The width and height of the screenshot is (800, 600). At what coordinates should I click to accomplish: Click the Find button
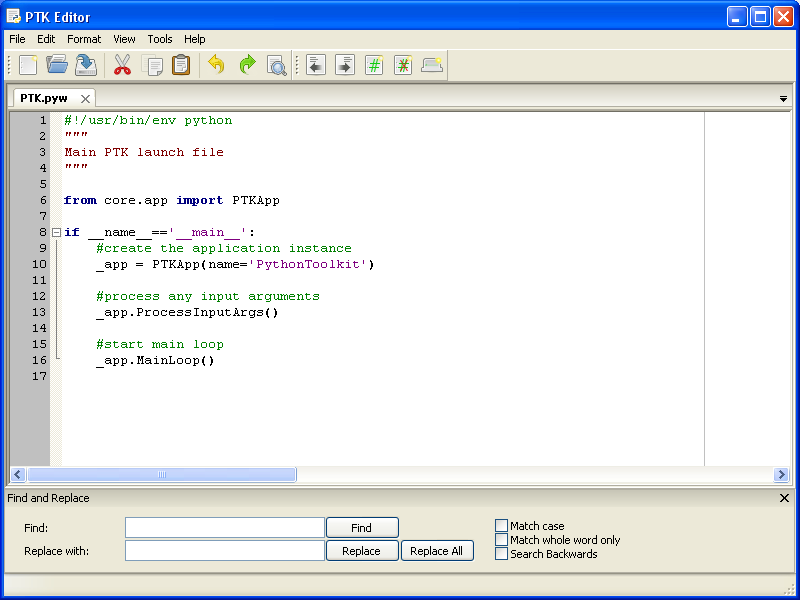click(x=362, y=528)
